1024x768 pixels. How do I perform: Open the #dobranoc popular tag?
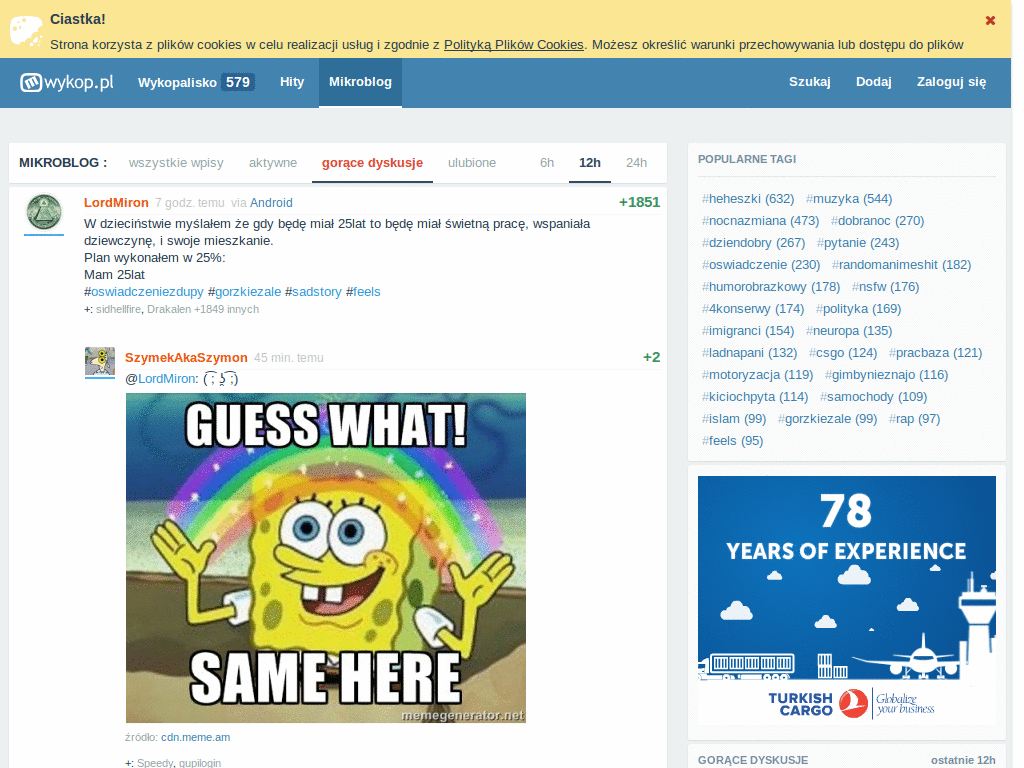coord(877,221)
